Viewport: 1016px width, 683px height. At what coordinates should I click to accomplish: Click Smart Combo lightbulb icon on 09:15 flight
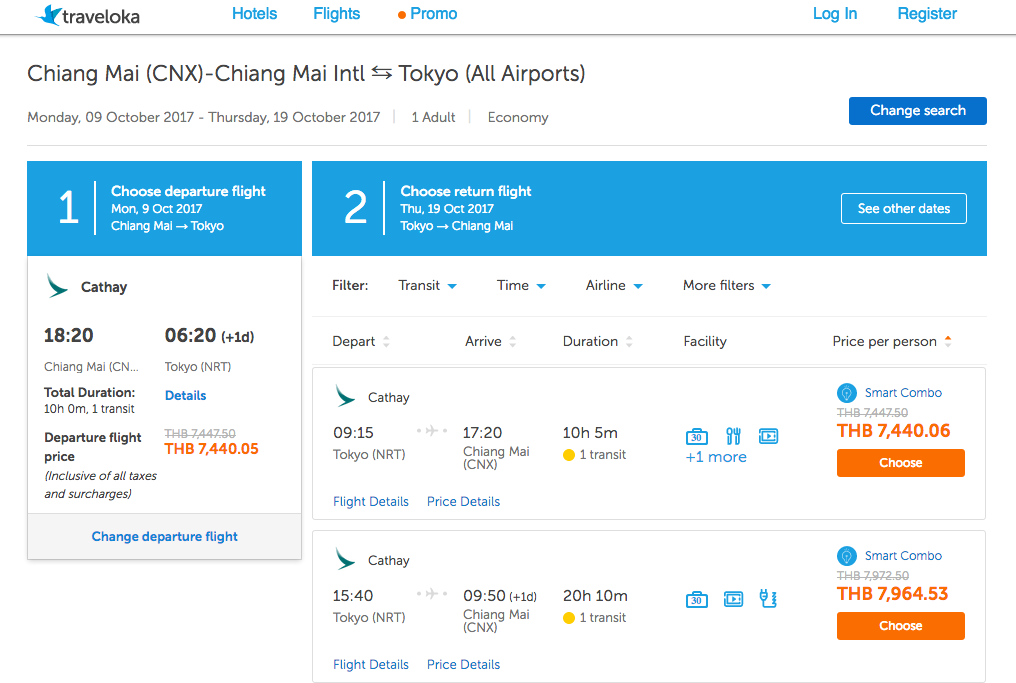pyautogui.click(x=846, y=393)
